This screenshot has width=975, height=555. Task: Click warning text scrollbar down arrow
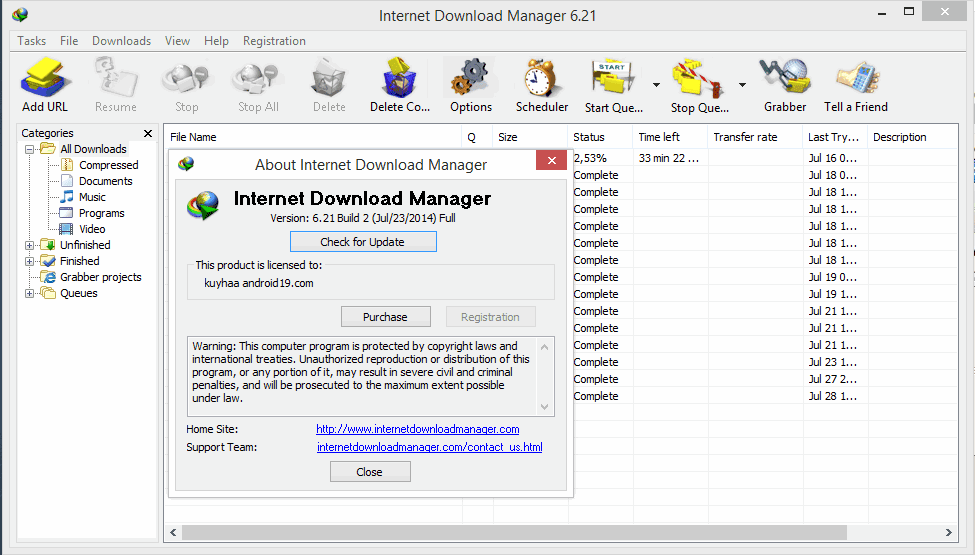[x=545, y=407]
